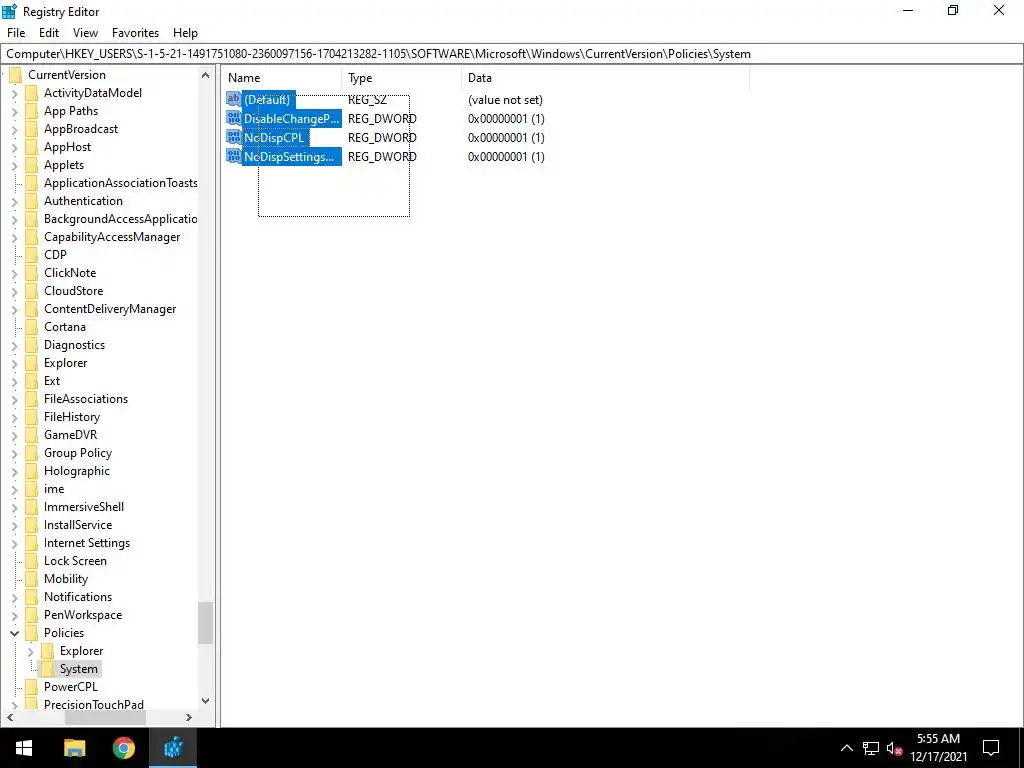Expand the CloudStore key
This screenshot has width=1024, height=768.
pyautogui.click(x=14, y=291)
